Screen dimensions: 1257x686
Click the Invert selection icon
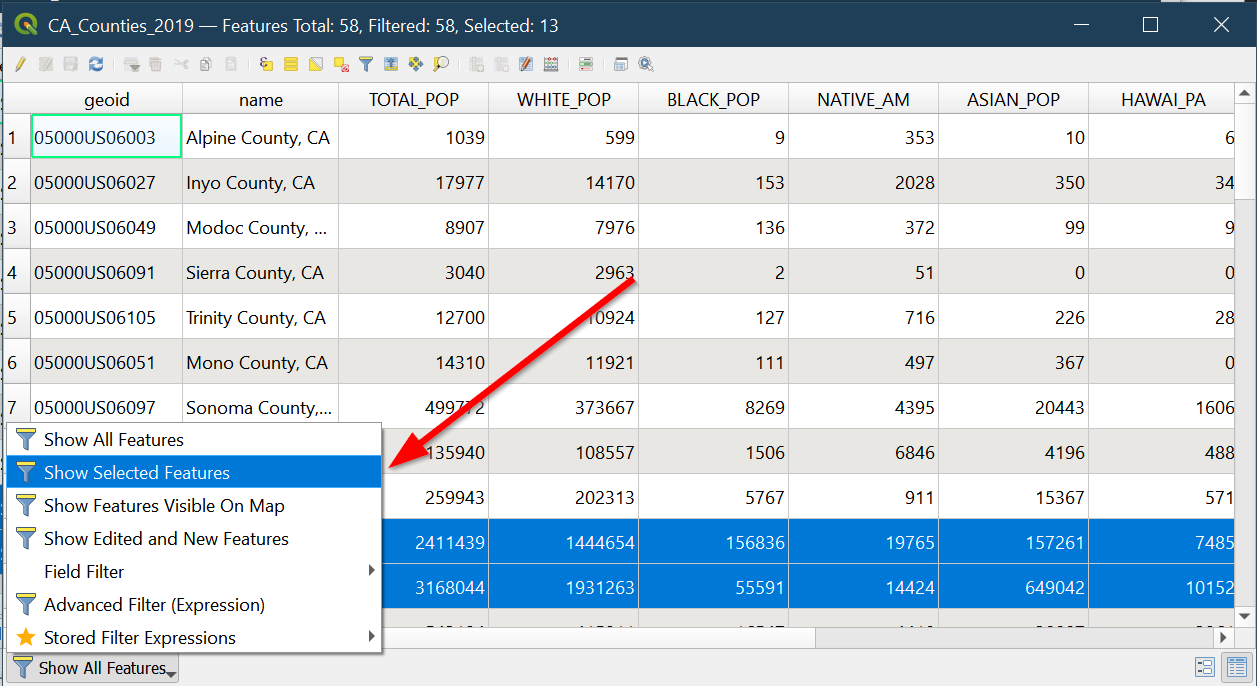tap(316, 64)
